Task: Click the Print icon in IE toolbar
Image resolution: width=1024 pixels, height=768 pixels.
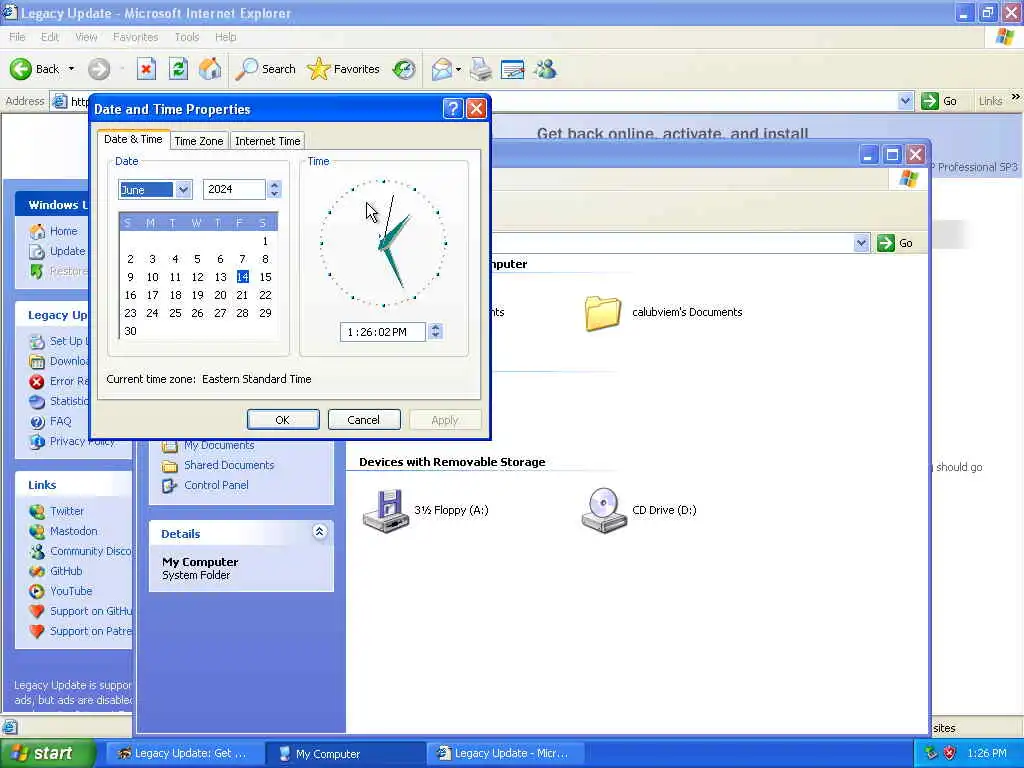Action: (481, 69)
